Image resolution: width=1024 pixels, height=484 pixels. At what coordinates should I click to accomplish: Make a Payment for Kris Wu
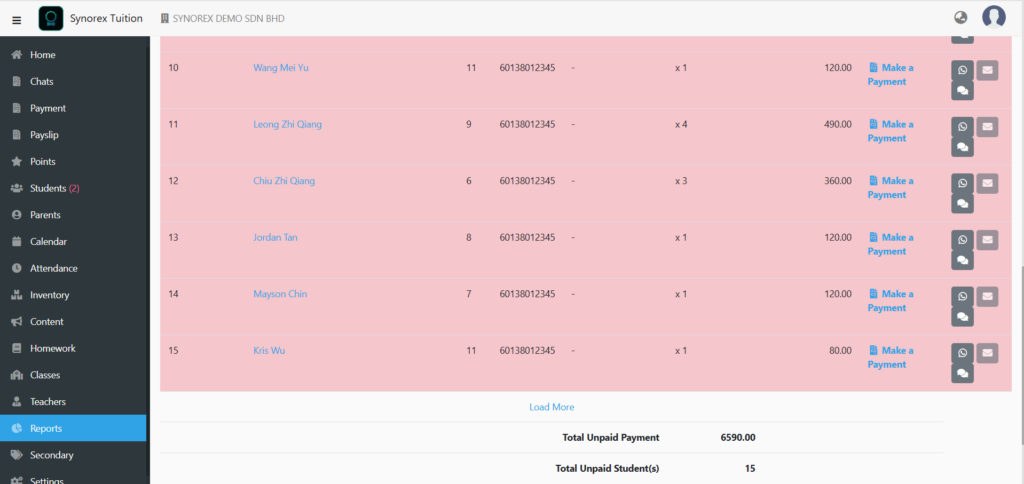point(891,357)
